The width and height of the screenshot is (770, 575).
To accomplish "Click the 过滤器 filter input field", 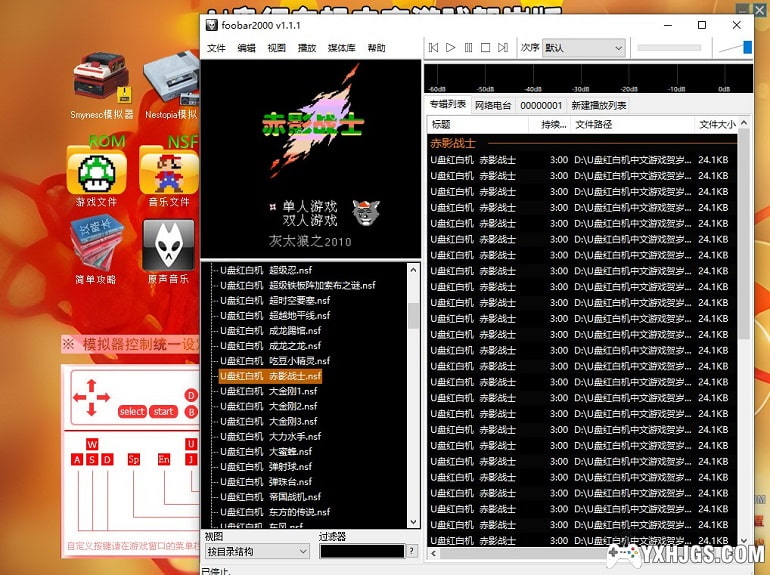I will pyautogui.click(x=361, y=551).
